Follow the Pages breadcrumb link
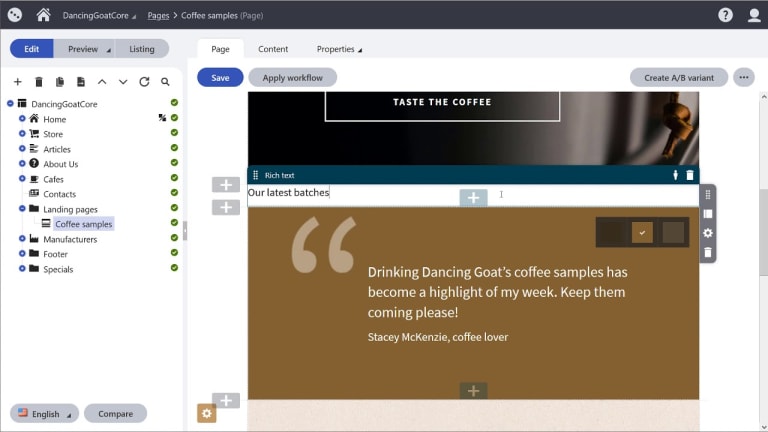The width and height of the screenshot is (768, 432). pos(158,16)
